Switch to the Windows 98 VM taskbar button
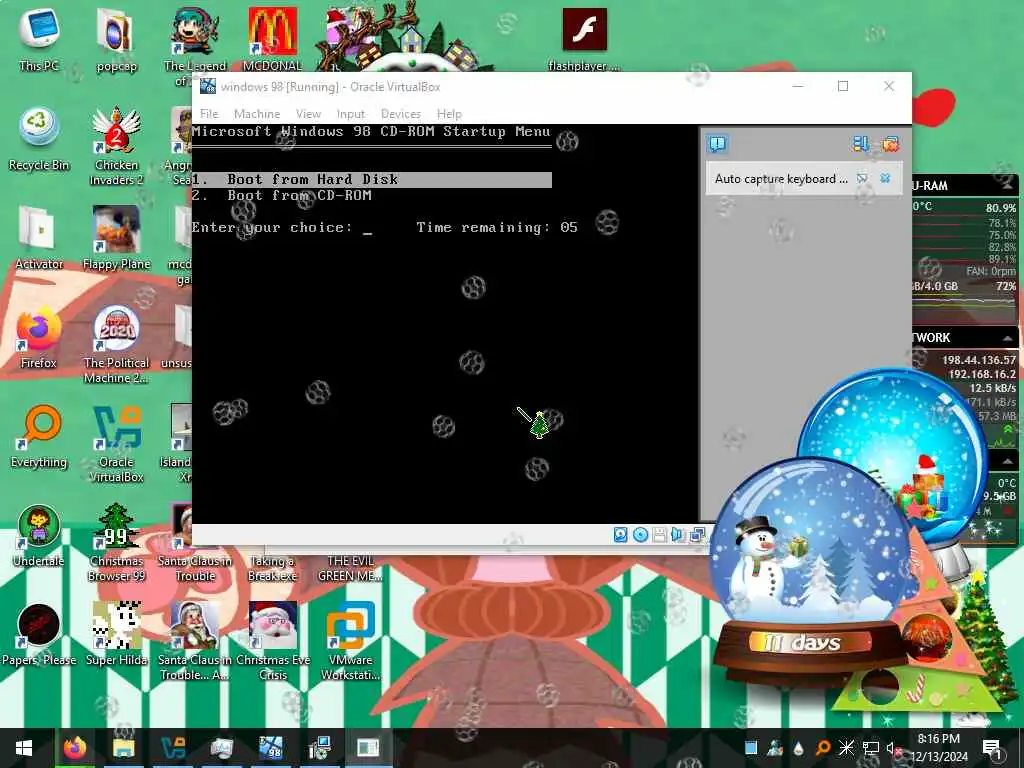1024x768 pixels. (270, 748)
